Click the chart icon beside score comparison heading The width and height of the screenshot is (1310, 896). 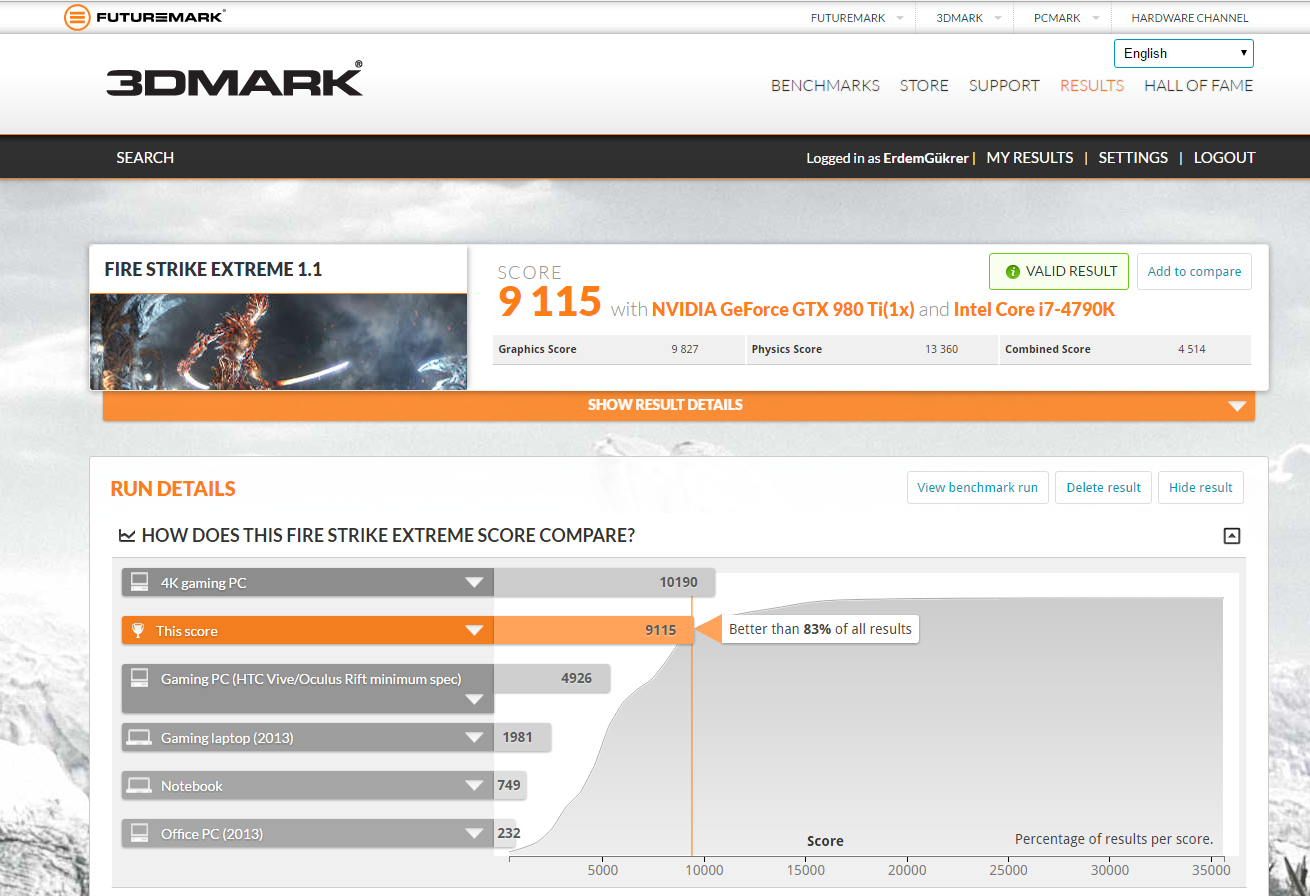pos(127,536)
